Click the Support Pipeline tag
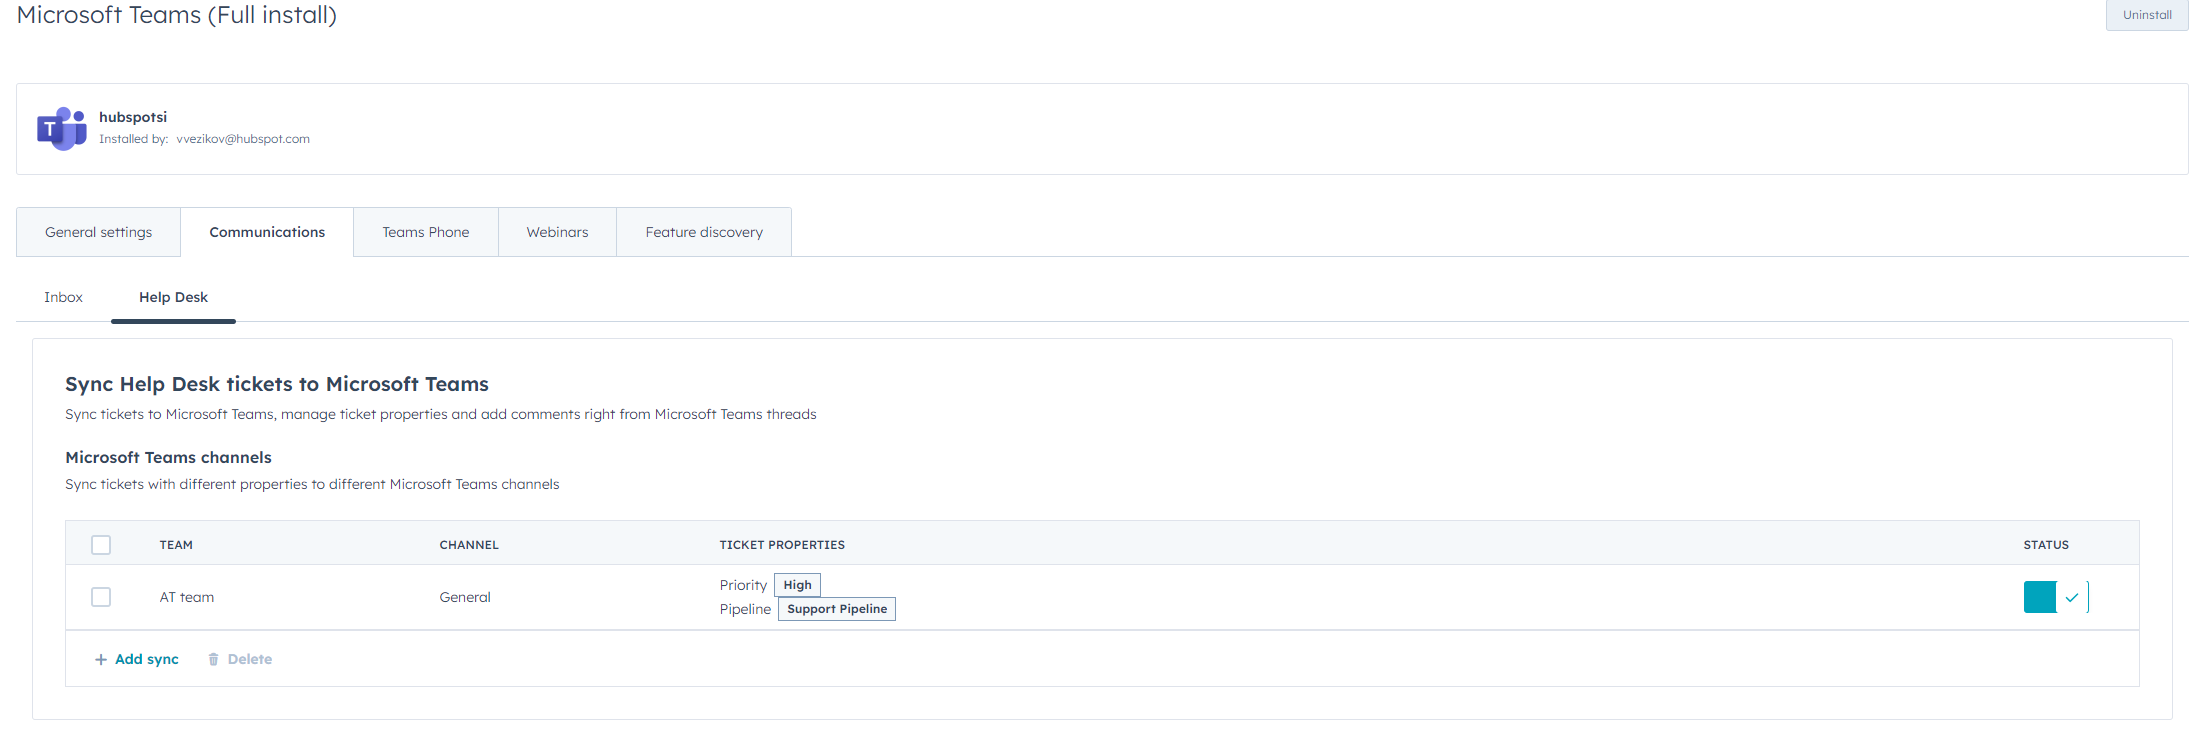Image resolution: width=2202 pixels, height=739 pixels. [x=837, y=609]
